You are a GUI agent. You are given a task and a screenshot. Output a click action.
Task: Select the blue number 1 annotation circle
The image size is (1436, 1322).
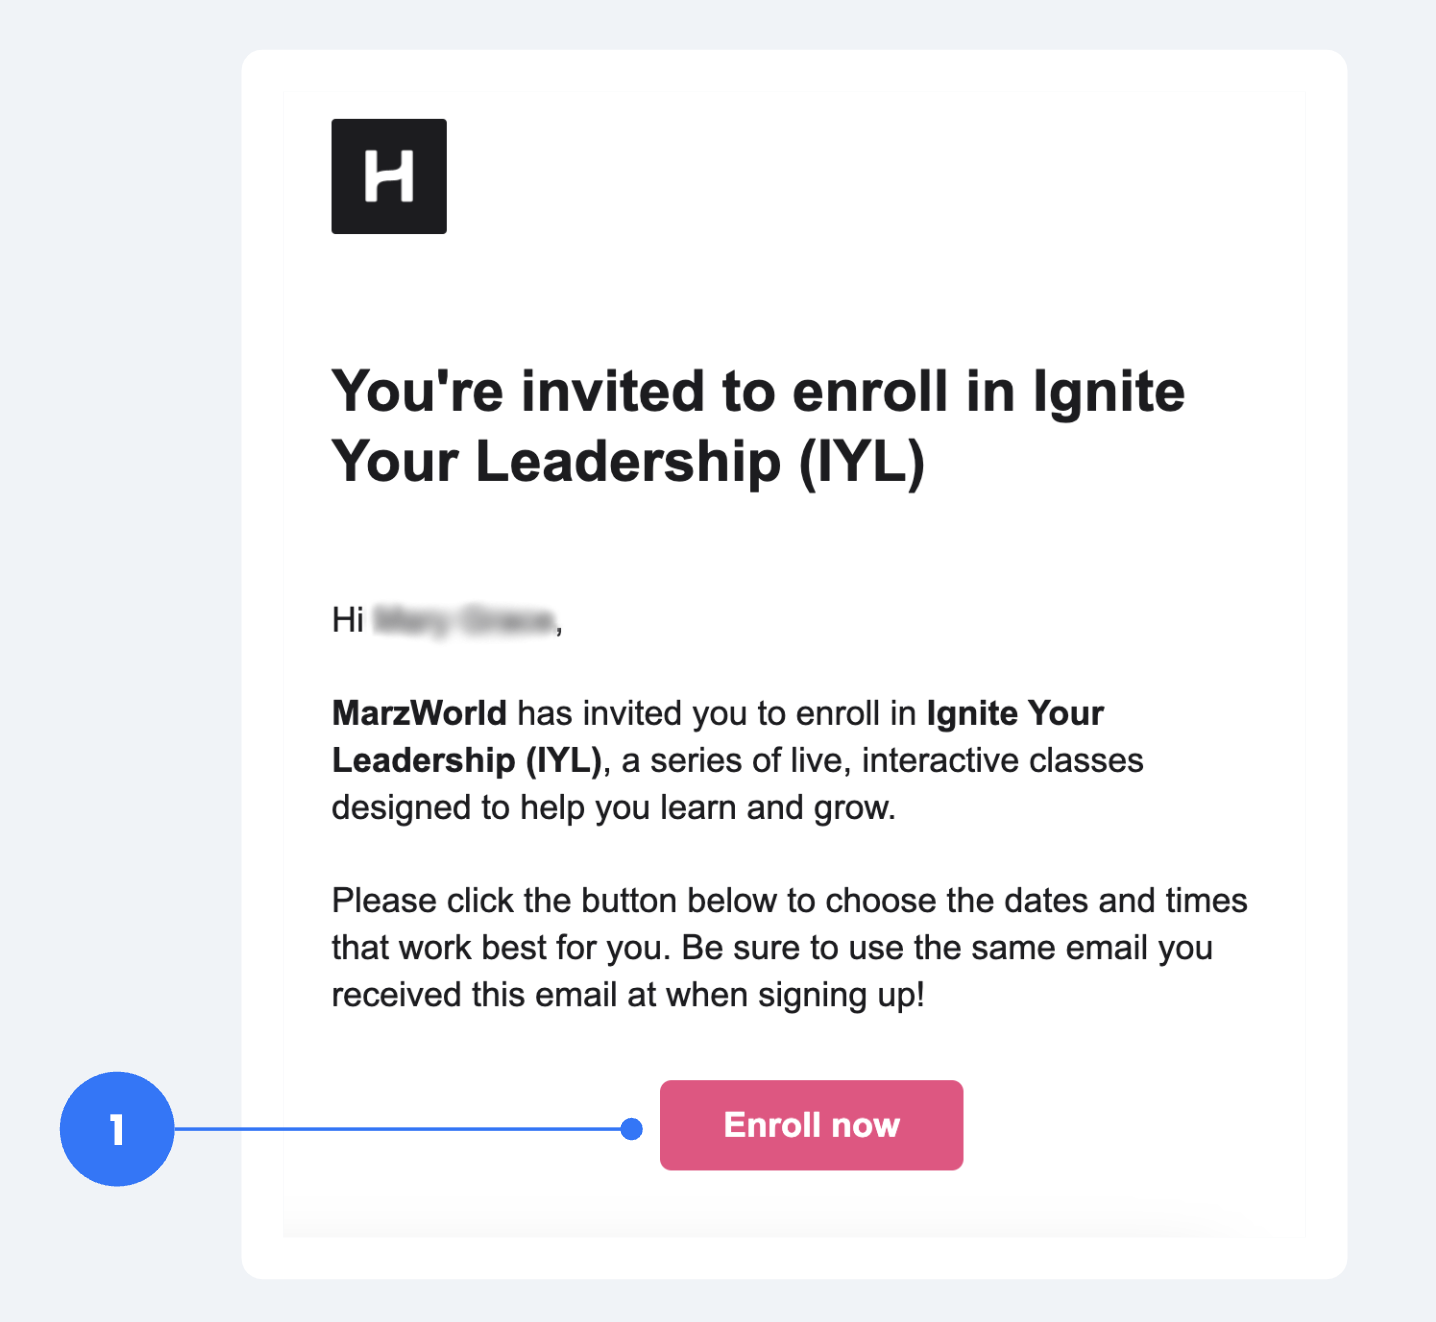(x=117, y=1129)
